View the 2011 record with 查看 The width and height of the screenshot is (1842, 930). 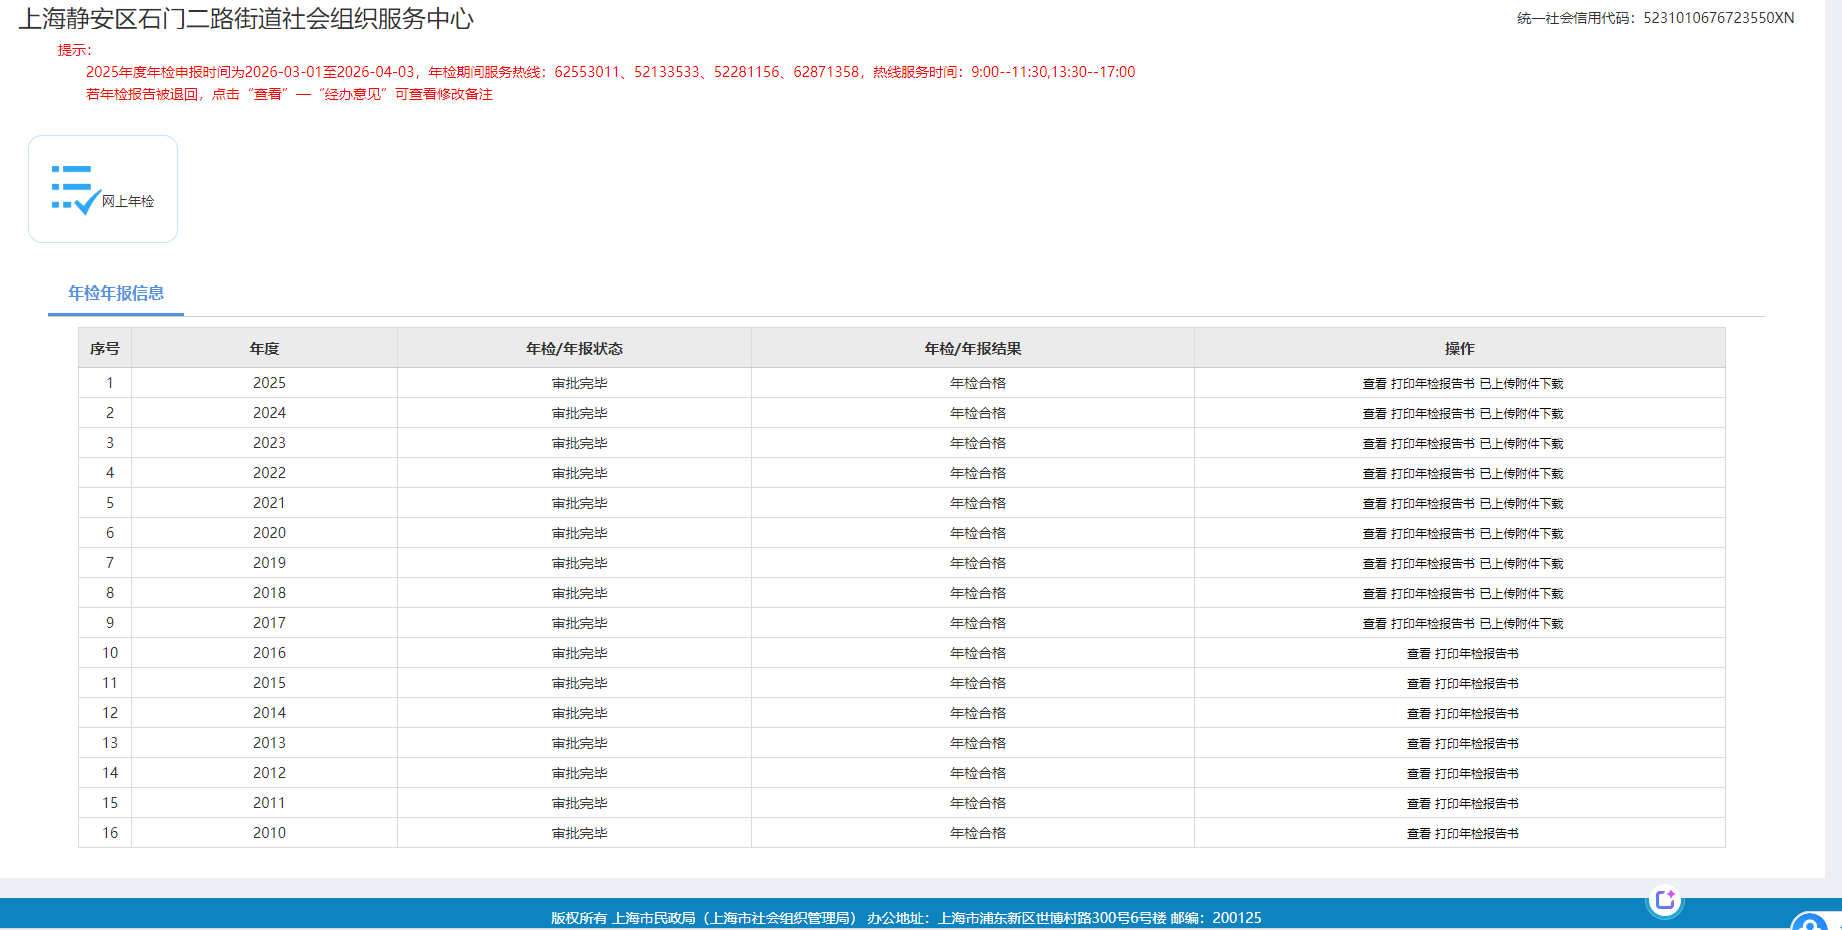(x=1418, y=804)
